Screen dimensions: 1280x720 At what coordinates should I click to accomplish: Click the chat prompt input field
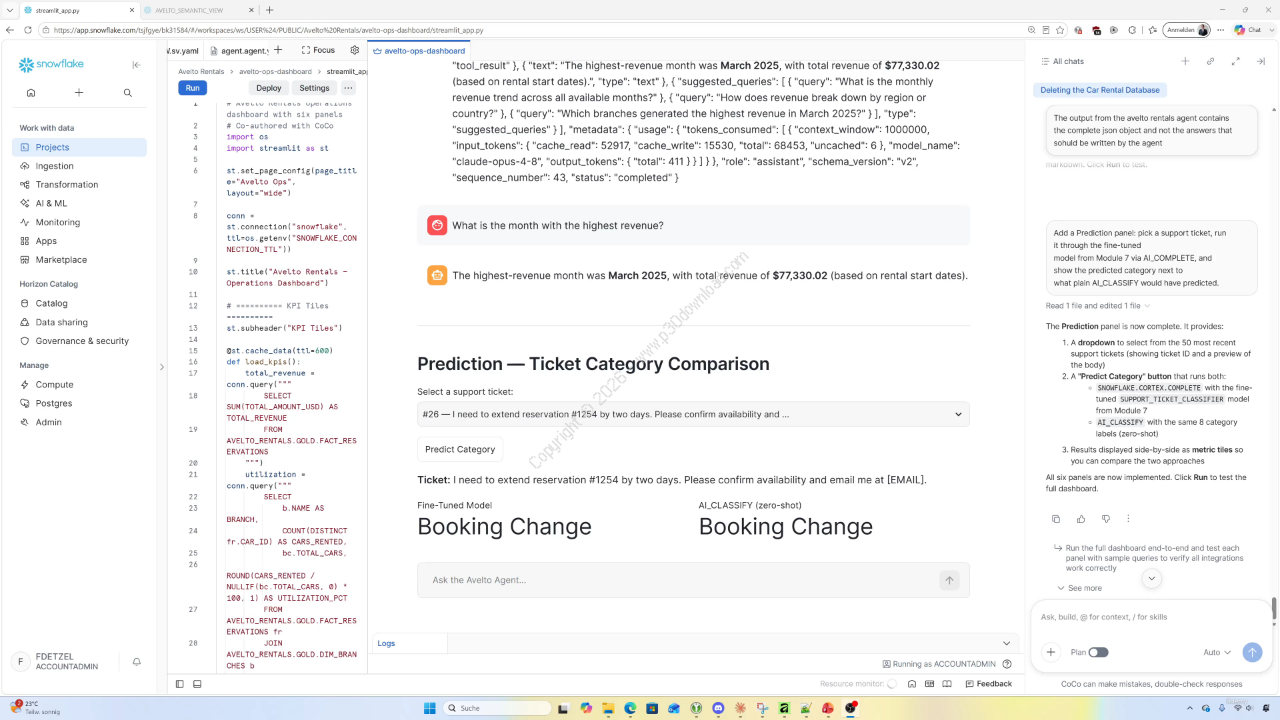tap(1151, 617)
